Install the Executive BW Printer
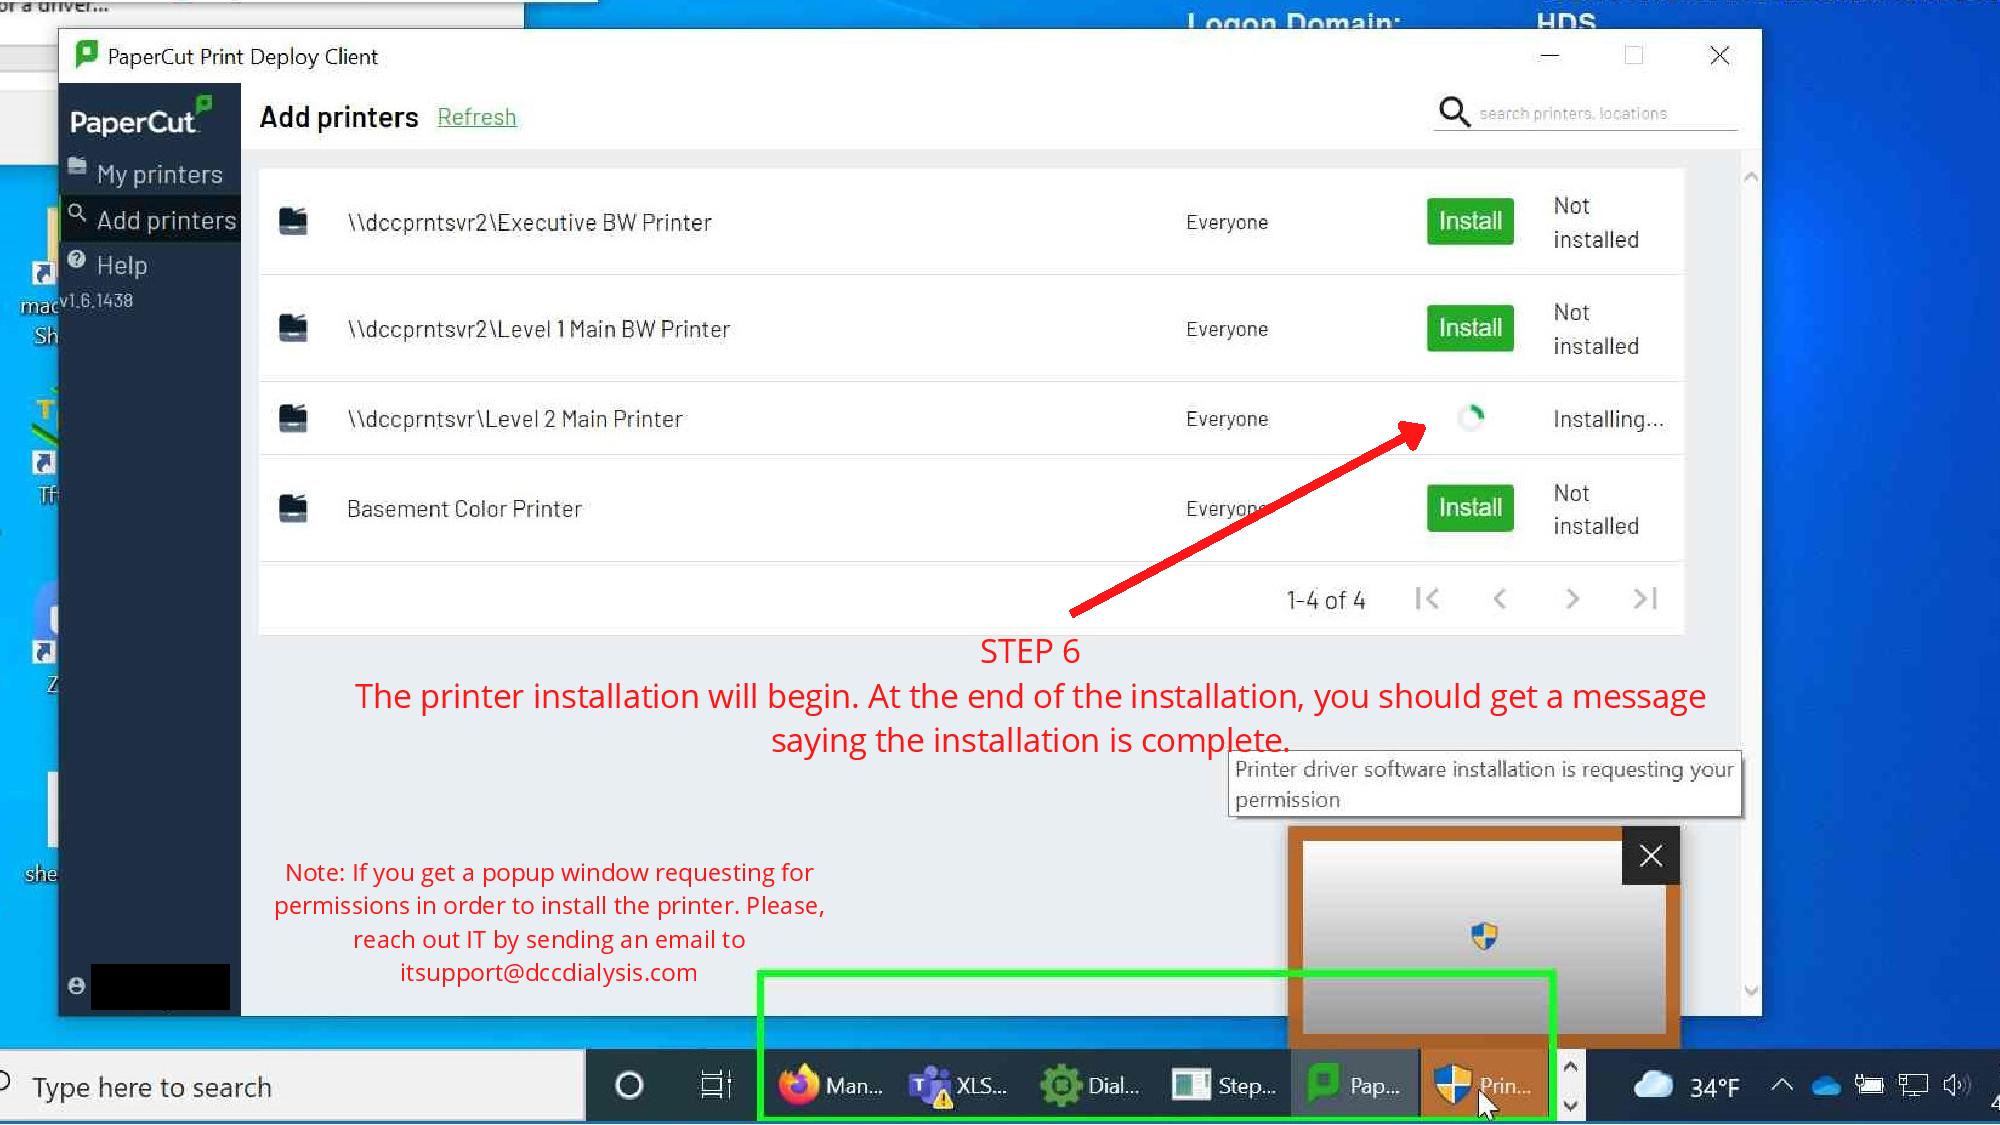2000x1125 pixels. pyautogui.click(x=1470, y=221)
